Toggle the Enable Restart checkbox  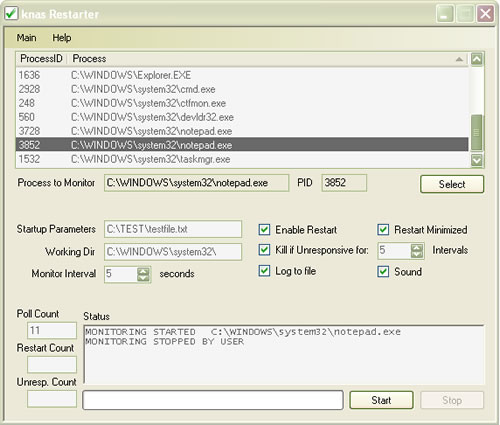264,230
